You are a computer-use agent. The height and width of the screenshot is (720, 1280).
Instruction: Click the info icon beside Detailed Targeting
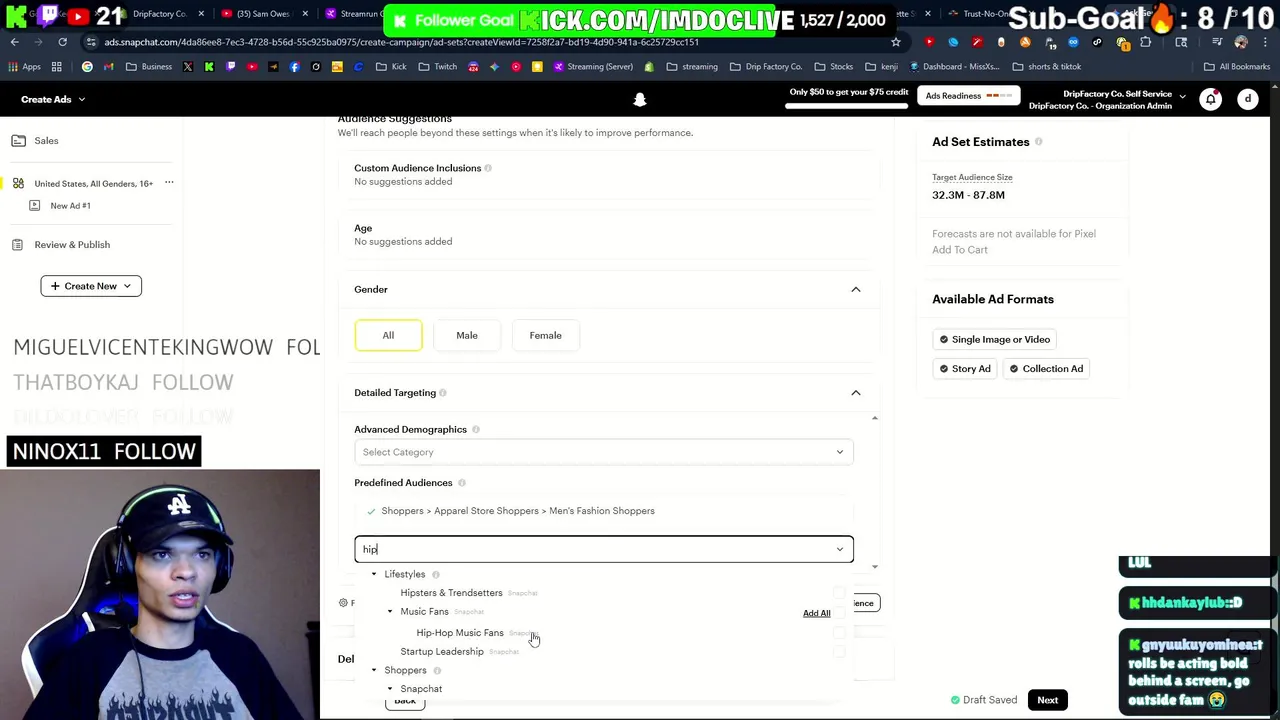[x=443, y=393]
